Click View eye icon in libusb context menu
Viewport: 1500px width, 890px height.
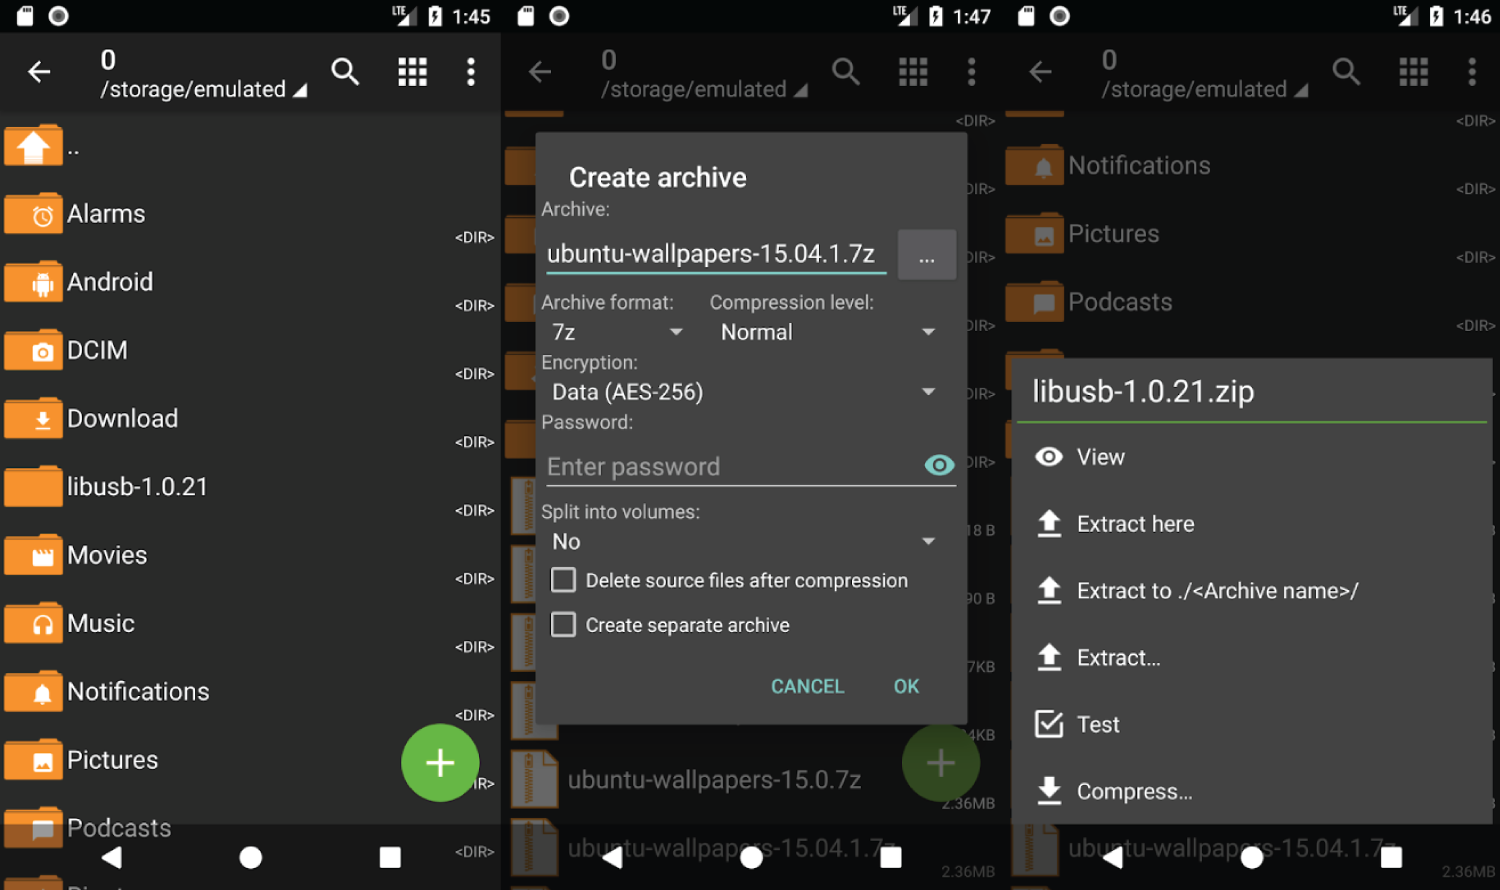coord(1049,457)
